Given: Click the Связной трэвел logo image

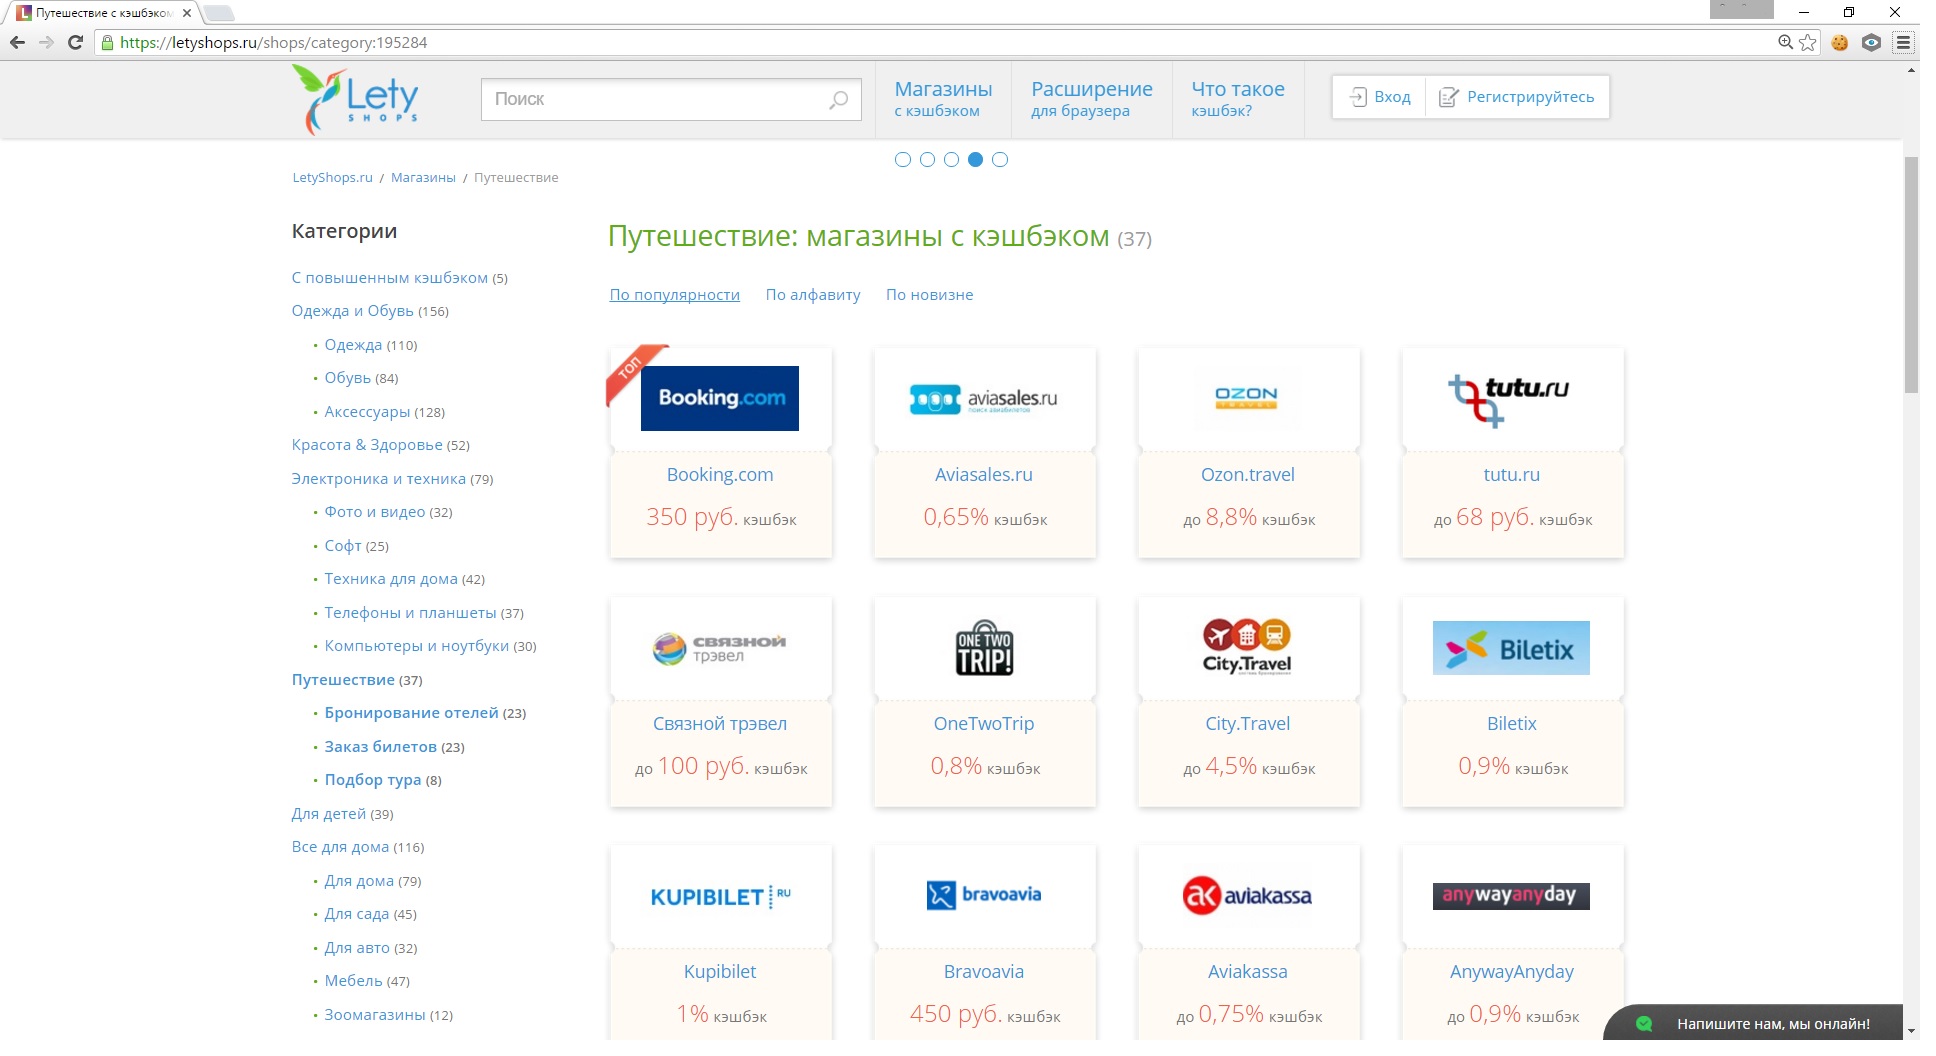Looking at the screenshot, I should (719, 648).
